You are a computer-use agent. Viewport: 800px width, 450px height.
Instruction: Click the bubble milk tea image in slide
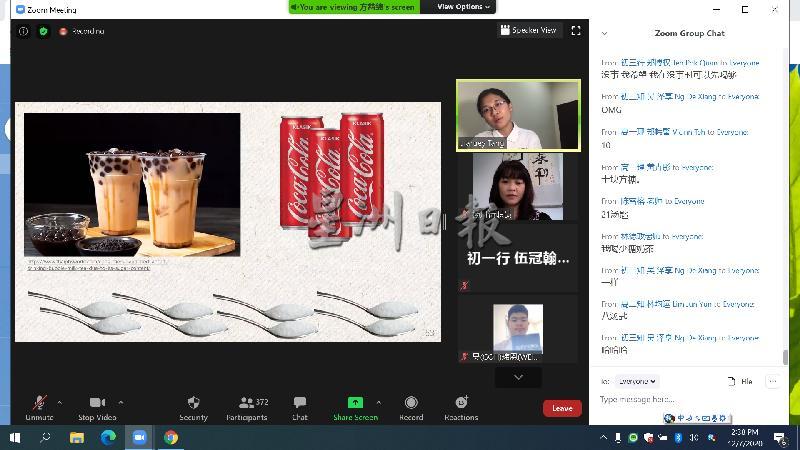click(x=132, y=185)
